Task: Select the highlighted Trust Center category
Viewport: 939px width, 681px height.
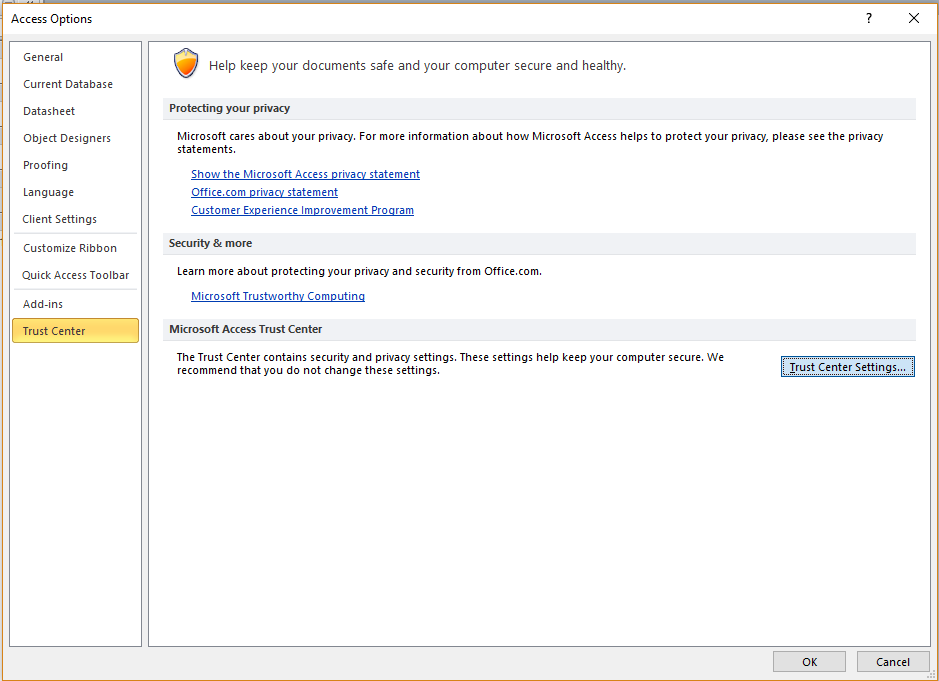Action: (x=75, y=331)
